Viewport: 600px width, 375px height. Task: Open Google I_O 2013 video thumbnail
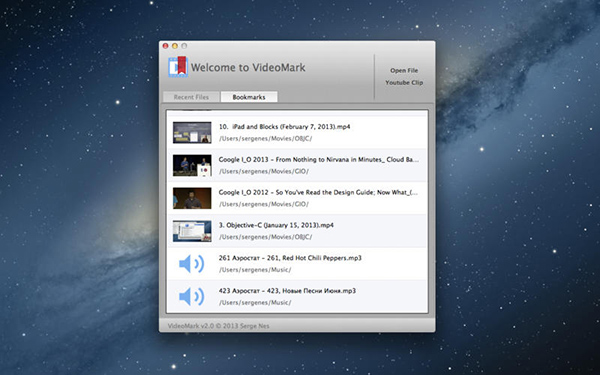[192, 165]
